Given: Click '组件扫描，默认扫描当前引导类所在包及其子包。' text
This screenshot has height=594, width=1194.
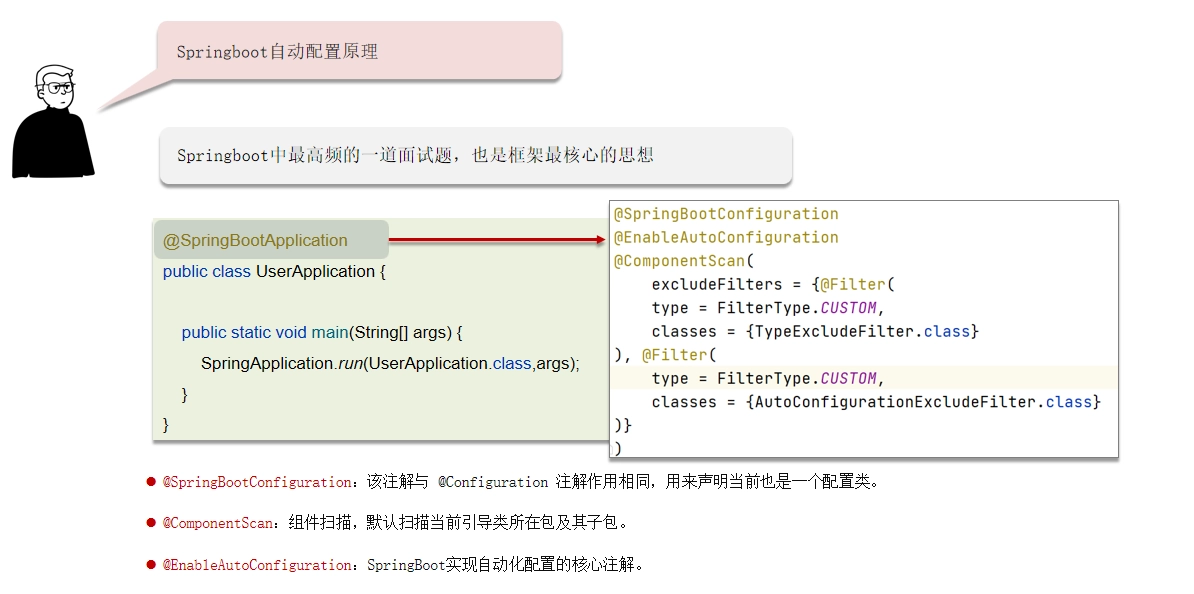Looking at the screenshot, I should [x=459, y=523].
